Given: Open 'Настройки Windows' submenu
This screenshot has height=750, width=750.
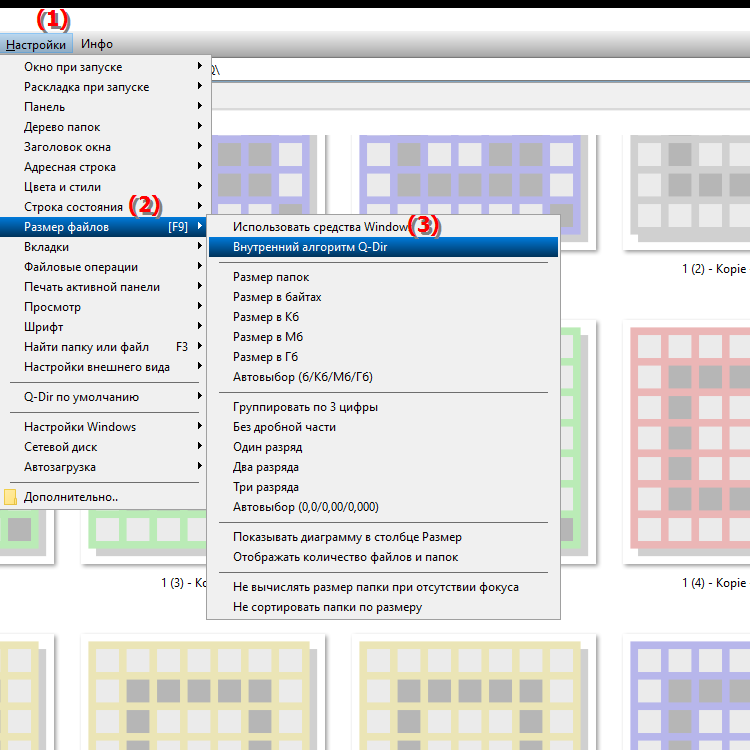Looking at the screenshot, I should coord(80,427).
